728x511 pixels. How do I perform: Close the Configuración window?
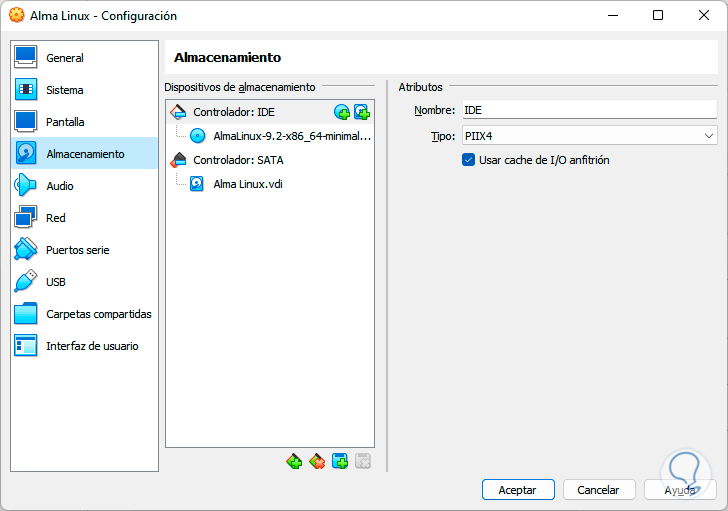(704, 15)
